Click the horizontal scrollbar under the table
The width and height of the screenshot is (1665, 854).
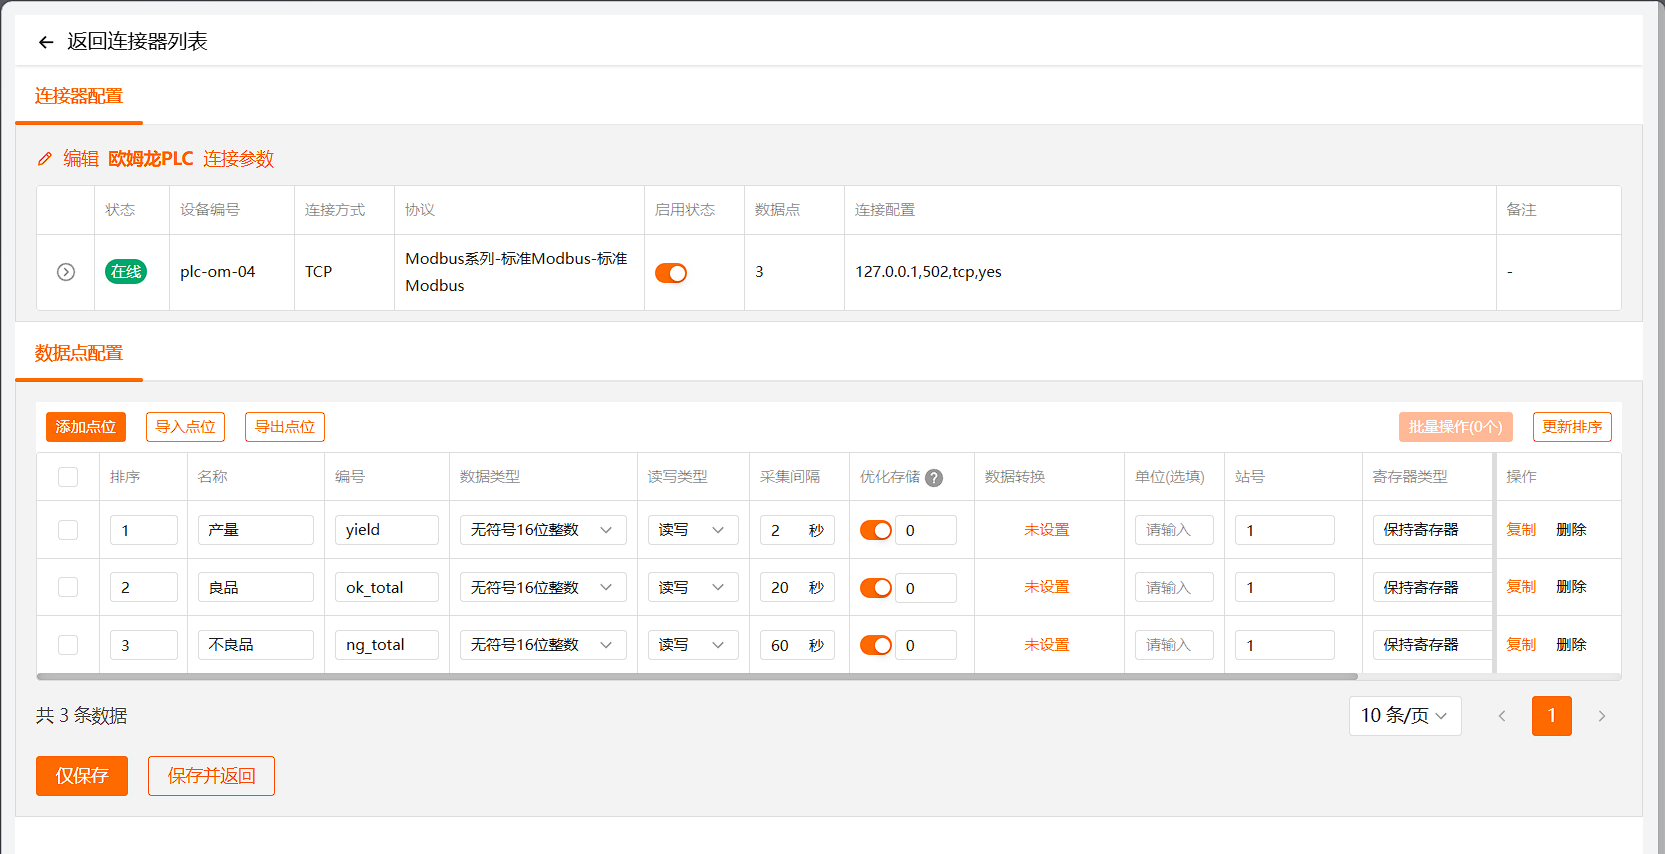pyautogui.click(x=697, y=677)
